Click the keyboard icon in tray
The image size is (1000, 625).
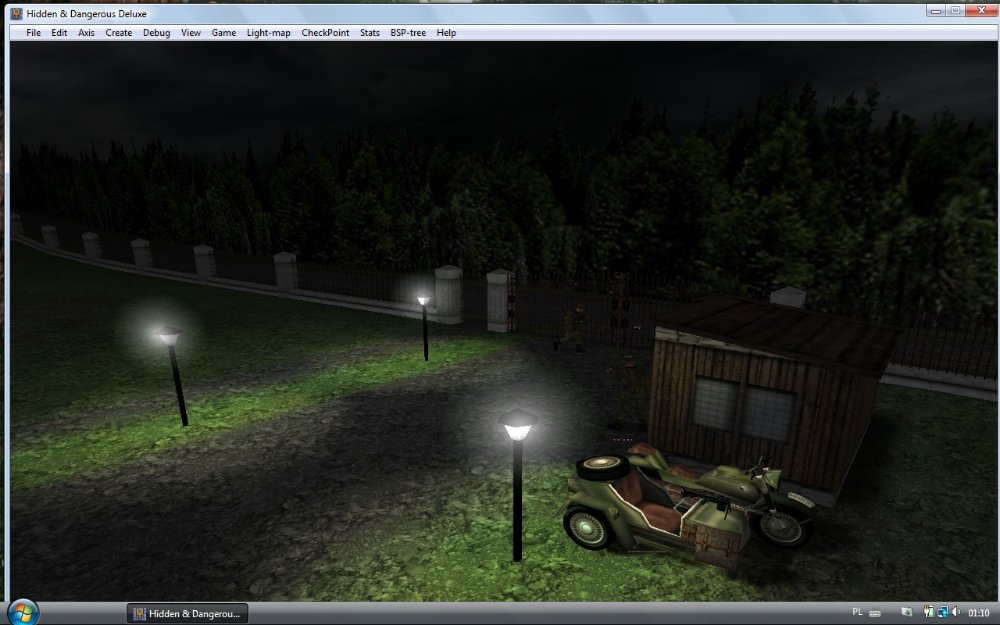(875, 613)
